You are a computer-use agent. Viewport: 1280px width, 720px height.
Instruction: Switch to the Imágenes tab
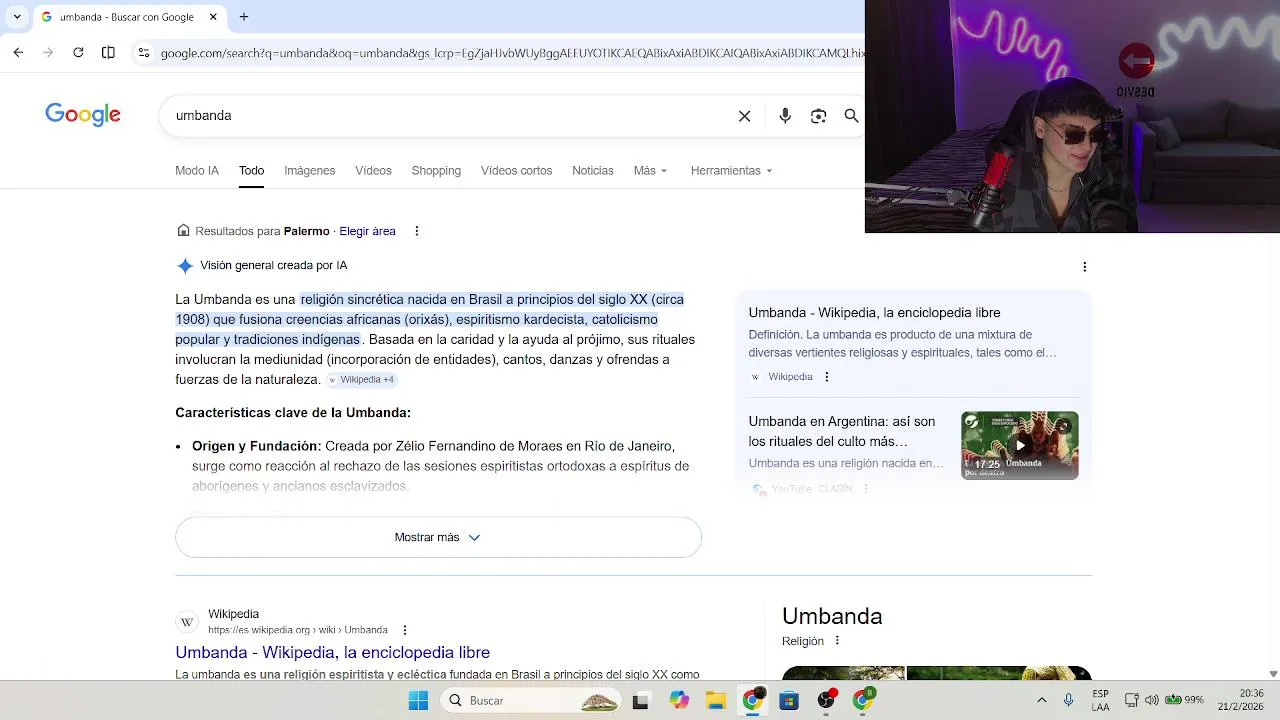tap(309, 170)
